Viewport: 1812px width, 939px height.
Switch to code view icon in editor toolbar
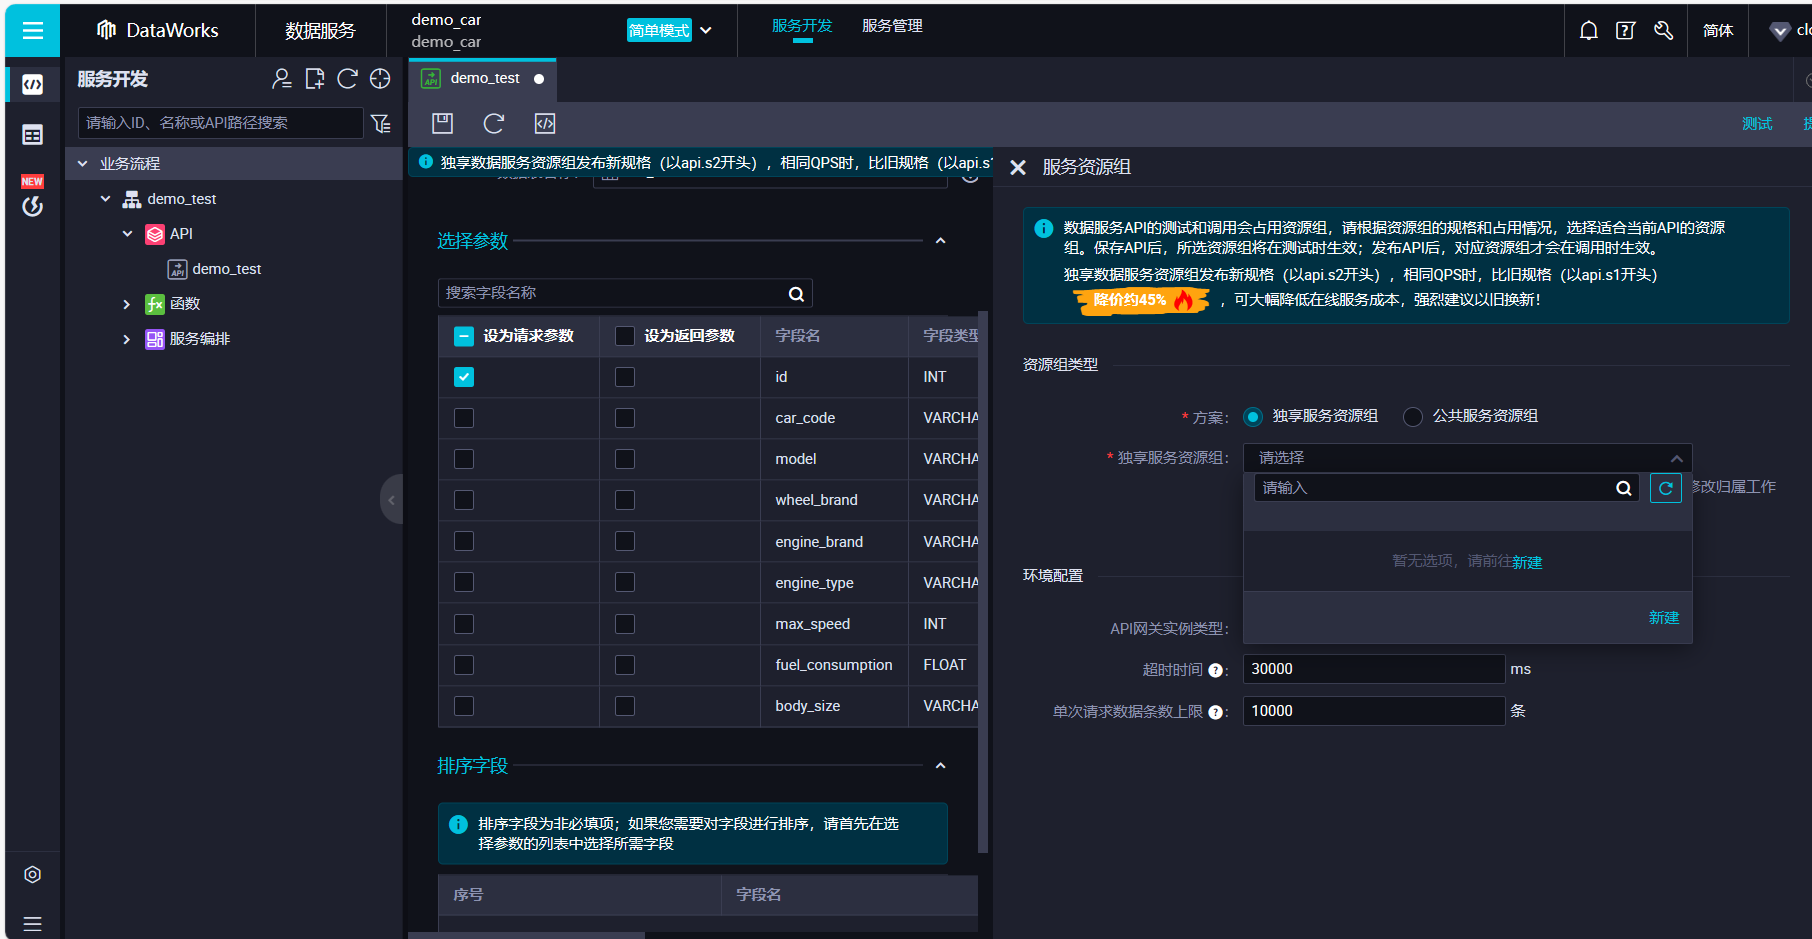tap(545, 123)
